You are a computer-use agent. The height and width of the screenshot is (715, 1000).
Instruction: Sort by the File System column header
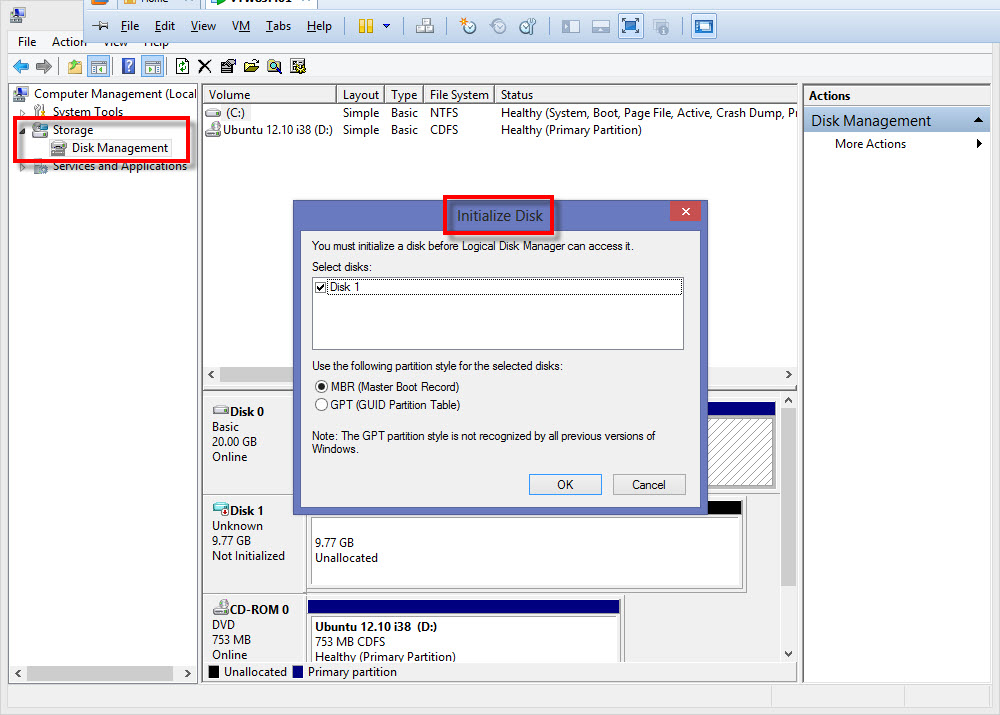459,94
